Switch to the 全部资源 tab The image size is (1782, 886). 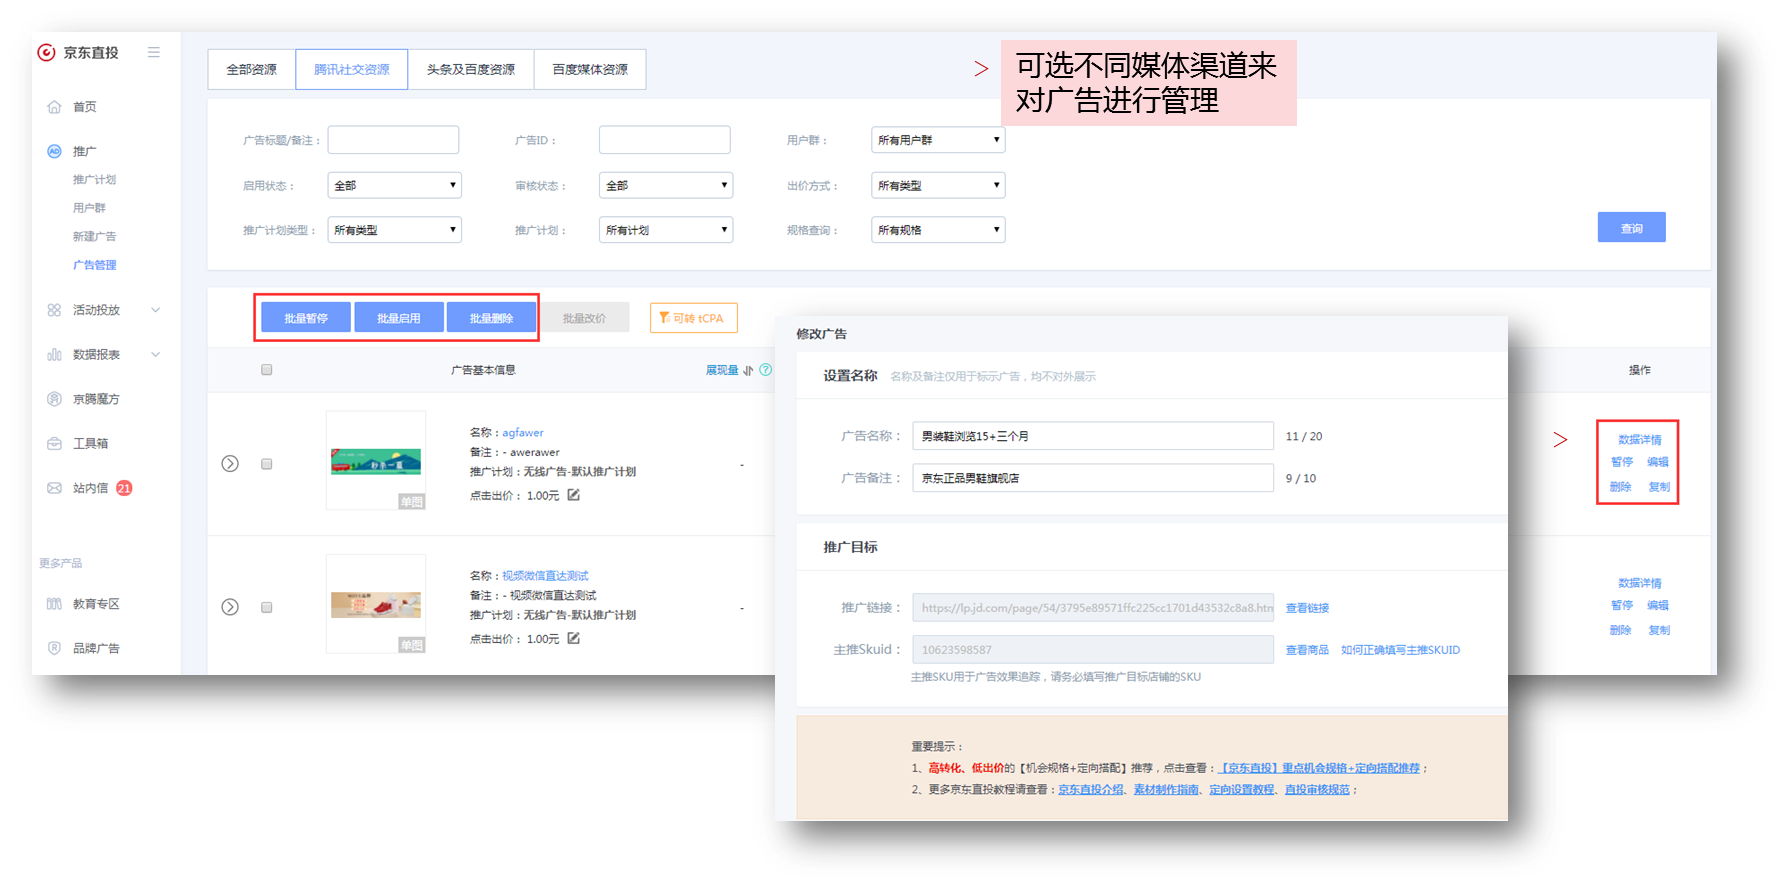[x=252, y=69]
